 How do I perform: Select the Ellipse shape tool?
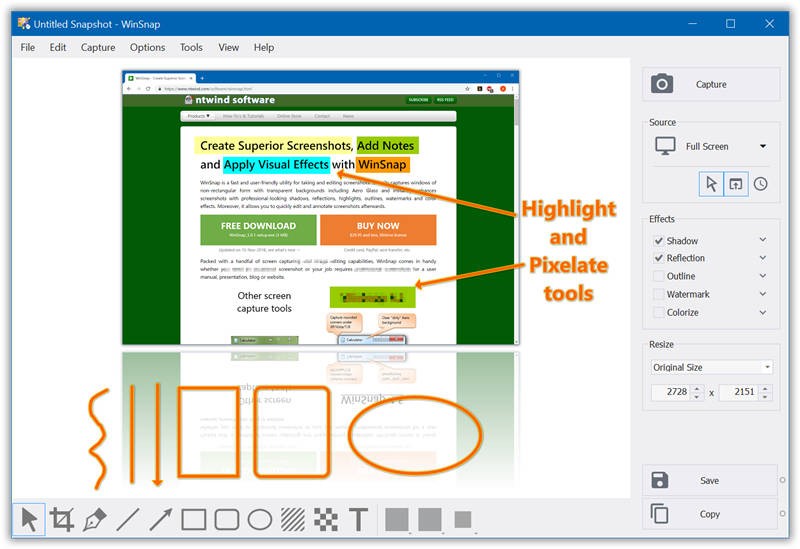point(259,519)
